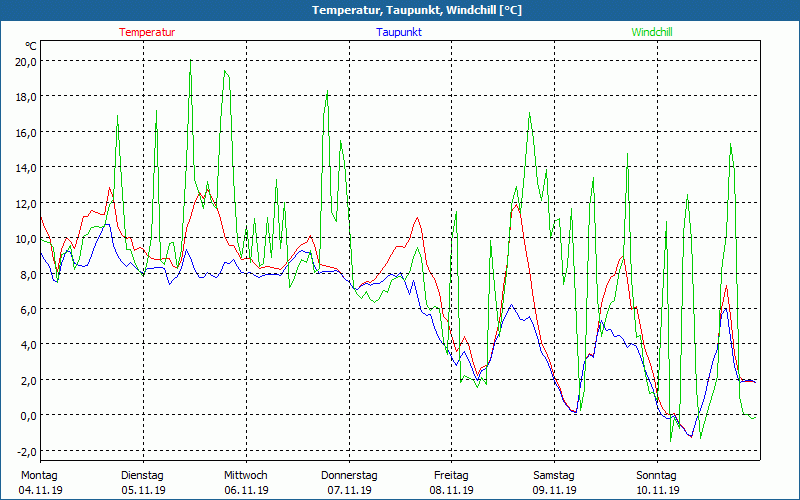Click the Dienstag day label
Screen dimensions: 800x500
click(142, 475)
